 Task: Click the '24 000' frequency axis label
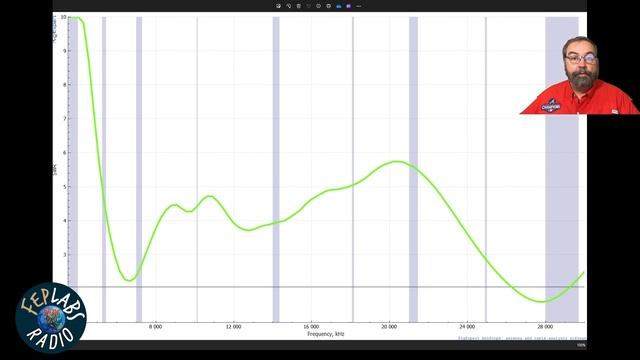coord(467,327)
